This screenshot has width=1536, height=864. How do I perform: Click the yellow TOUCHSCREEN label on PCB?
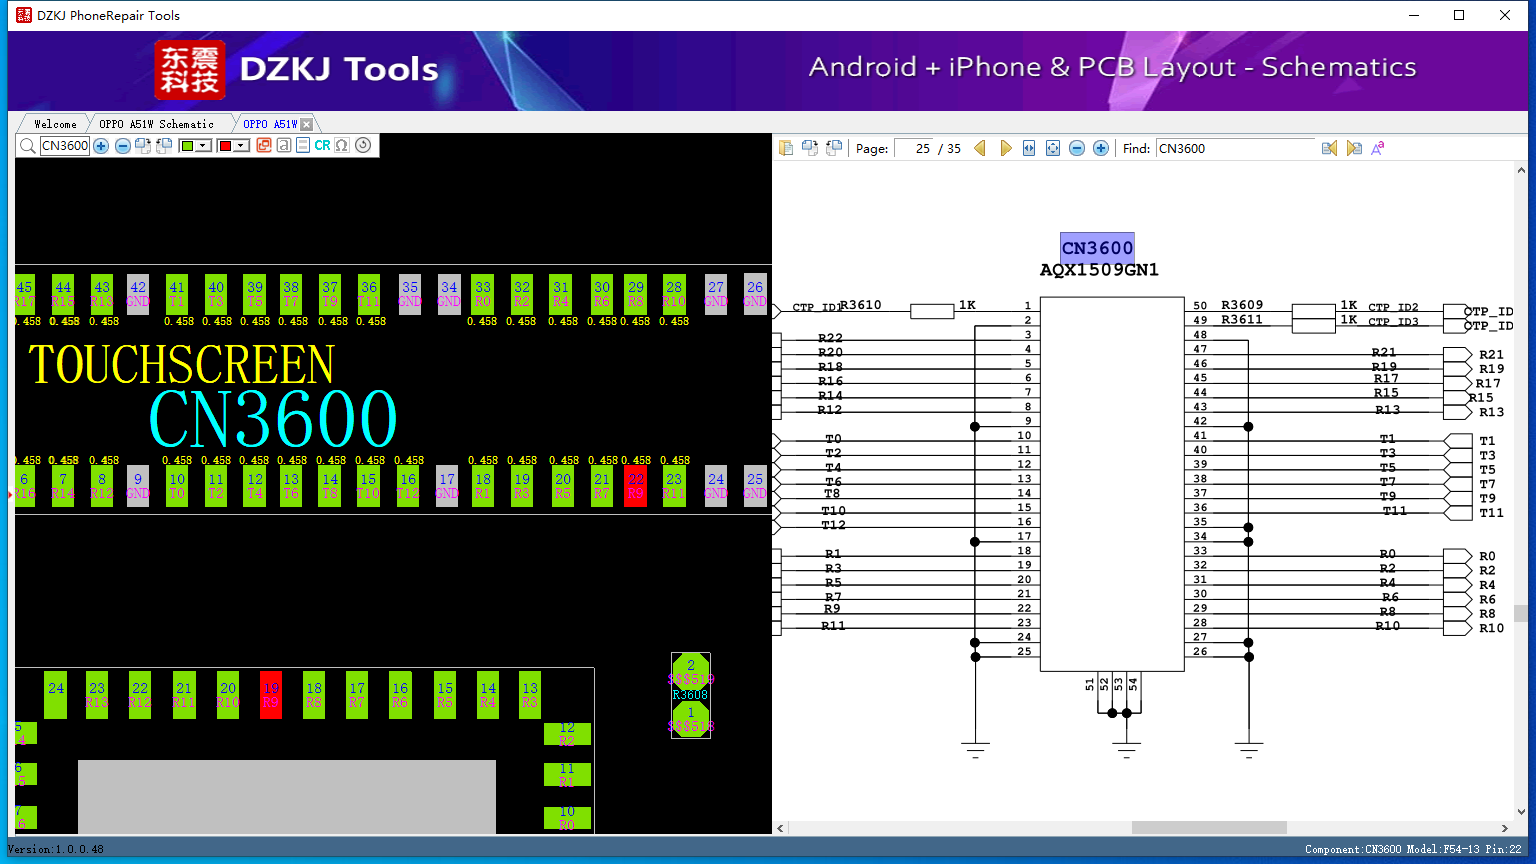tap(181, 364)
